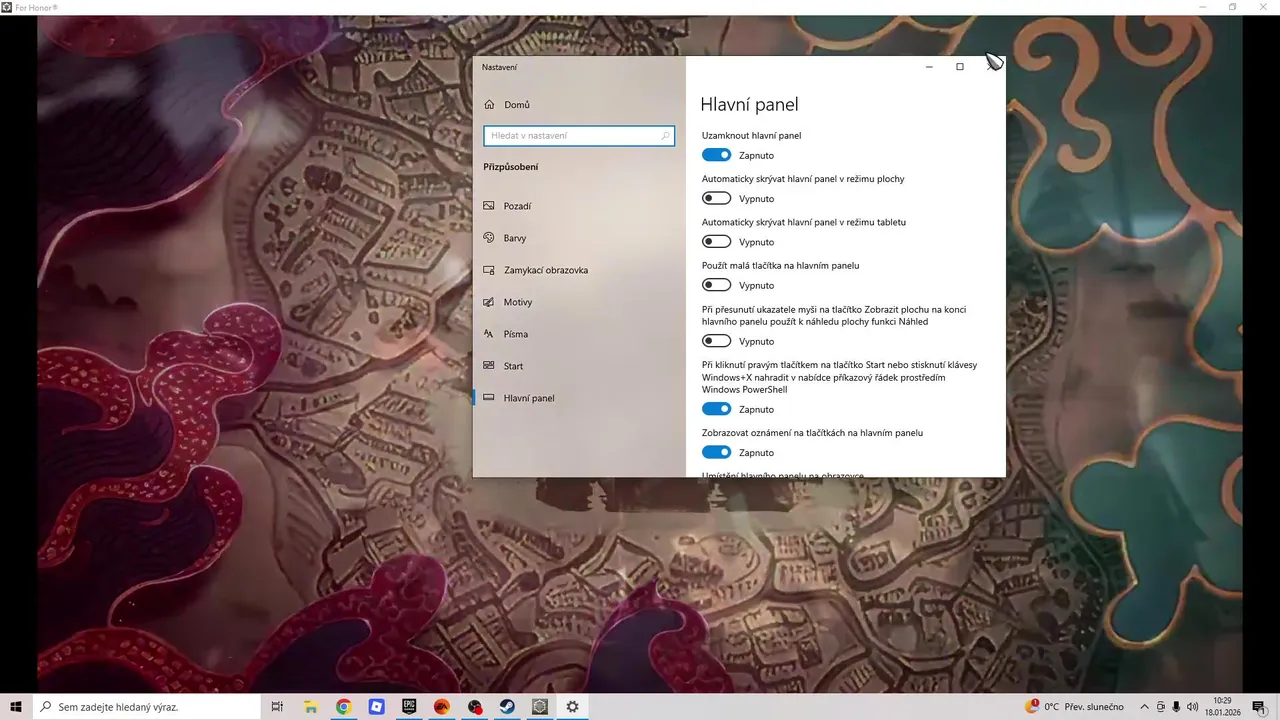Open Epic Games Launcher on taskbar
The width and height of the screenshot is (1280, 720).
click(x=409, y=707)
